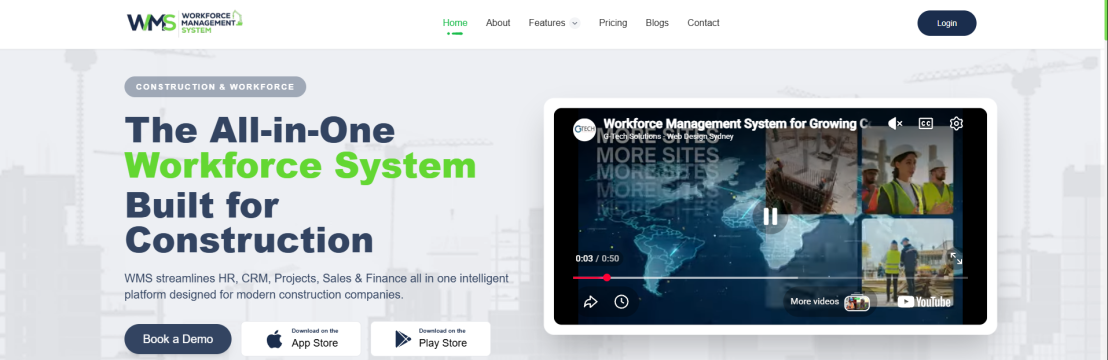This screenshot has height=360, width=1108.
Task: Click Book a Demo button
Action: (178, 339)
